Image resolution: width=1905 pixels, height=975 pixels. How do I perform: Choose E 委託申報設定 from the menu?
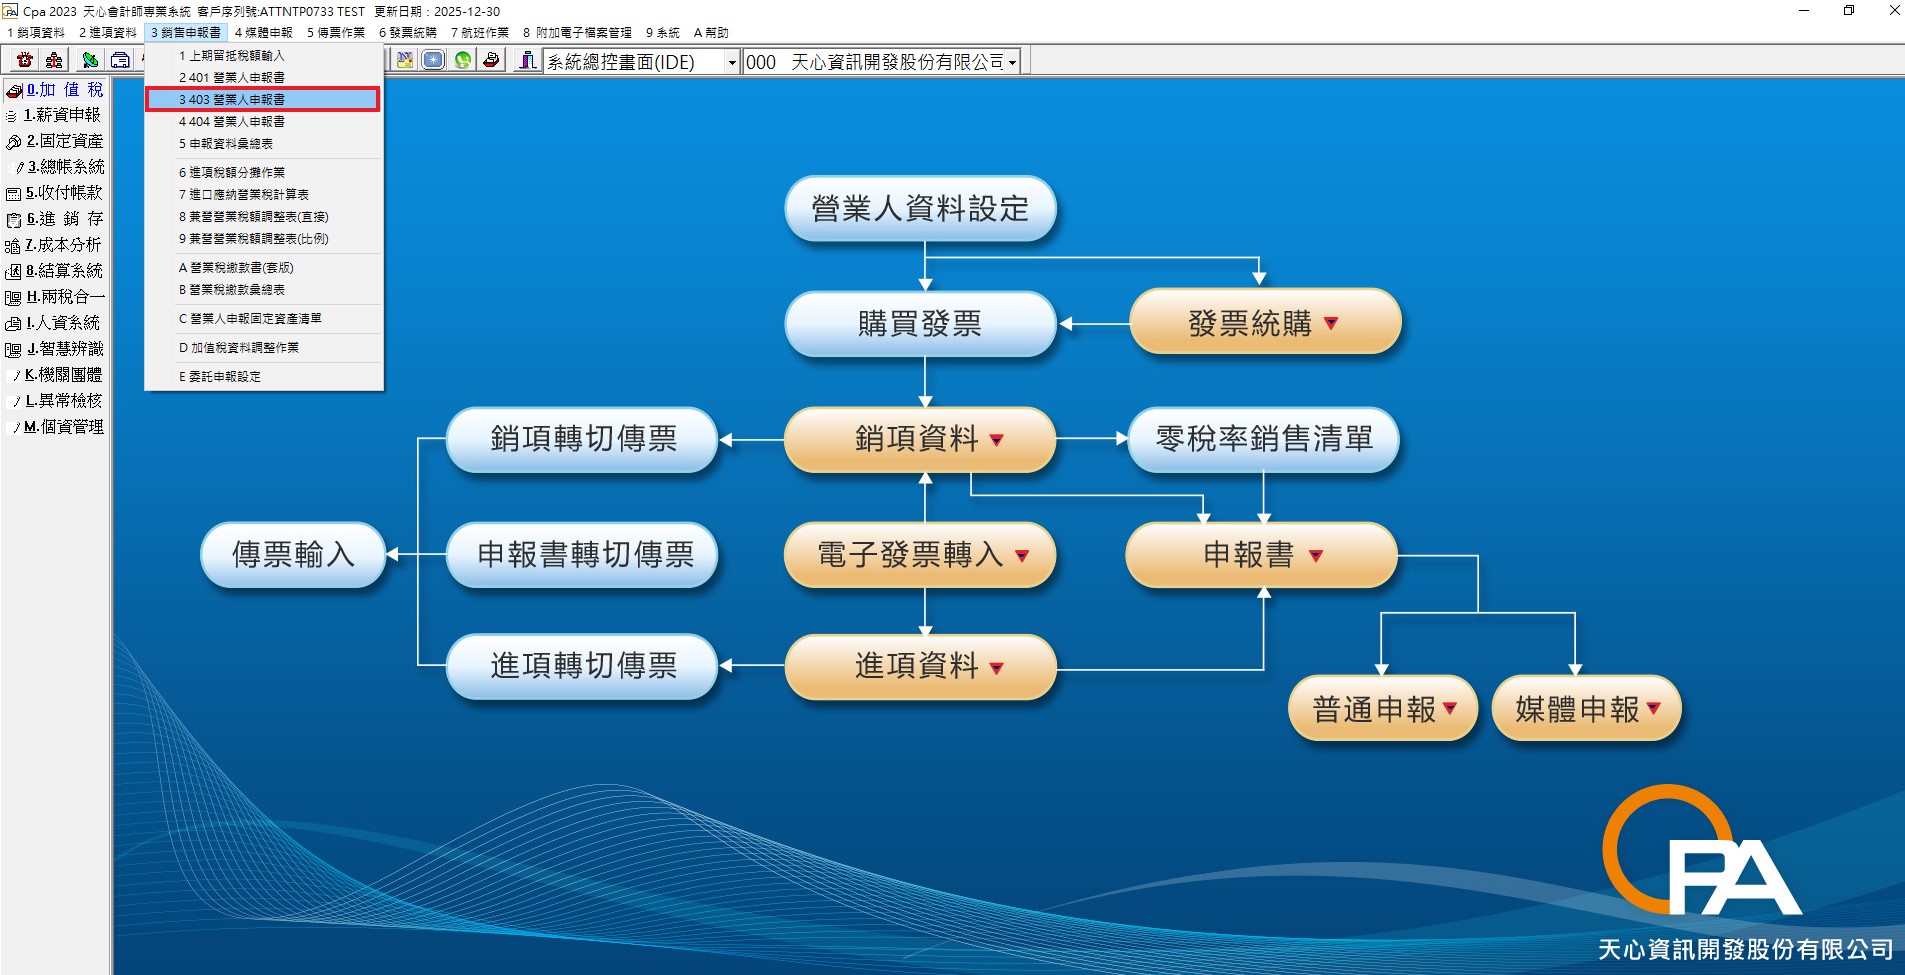tap(220, 377)
